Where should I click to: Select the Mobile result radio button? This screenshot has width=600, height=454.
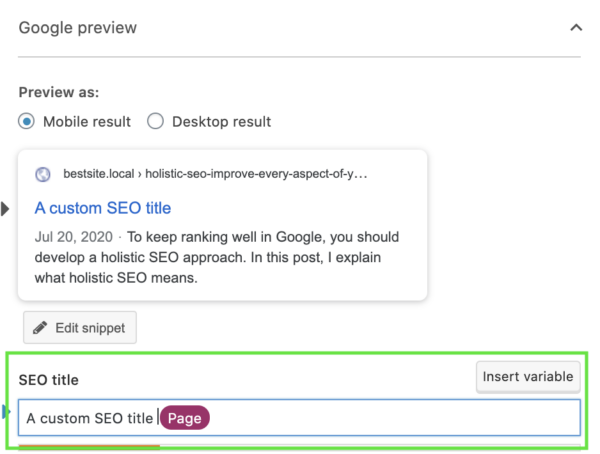26,121
